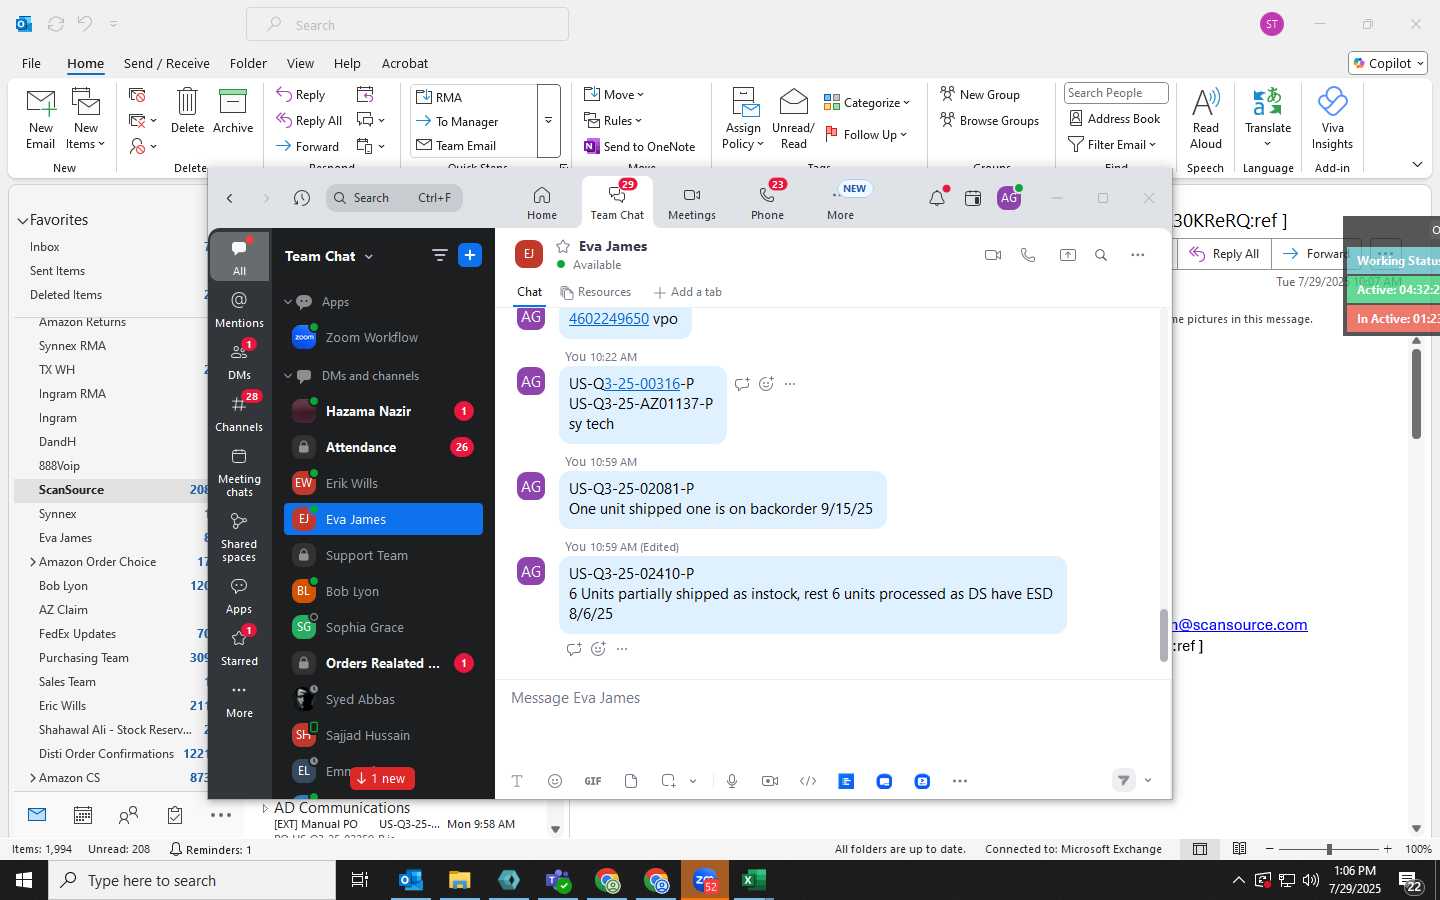Start an audio call with Eva James
This screenshot has width=1440, height=900.
click(1028, 255)
